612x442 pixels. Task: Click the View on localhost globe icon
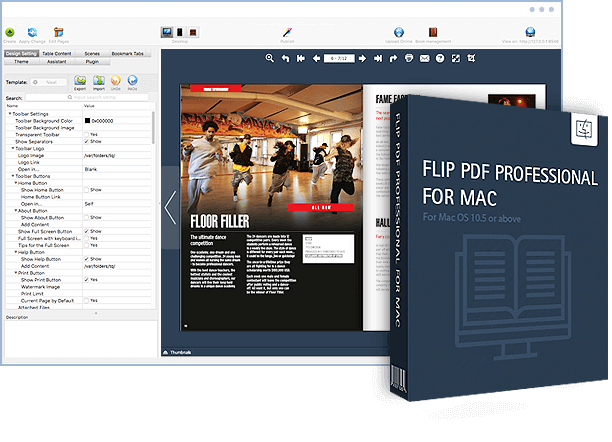[x=530, y=32]
